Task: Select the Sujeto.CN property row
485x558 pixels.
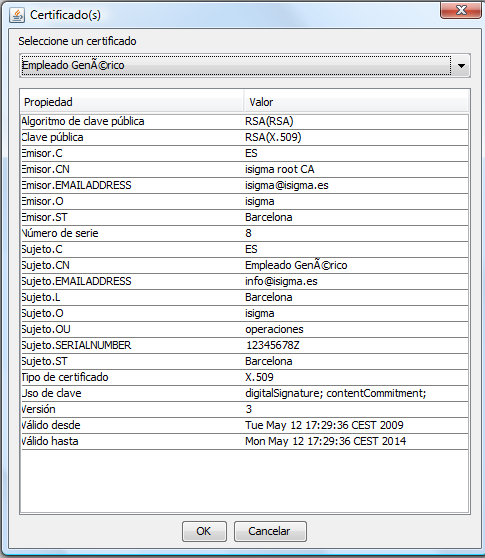Action: pos(245,265)
